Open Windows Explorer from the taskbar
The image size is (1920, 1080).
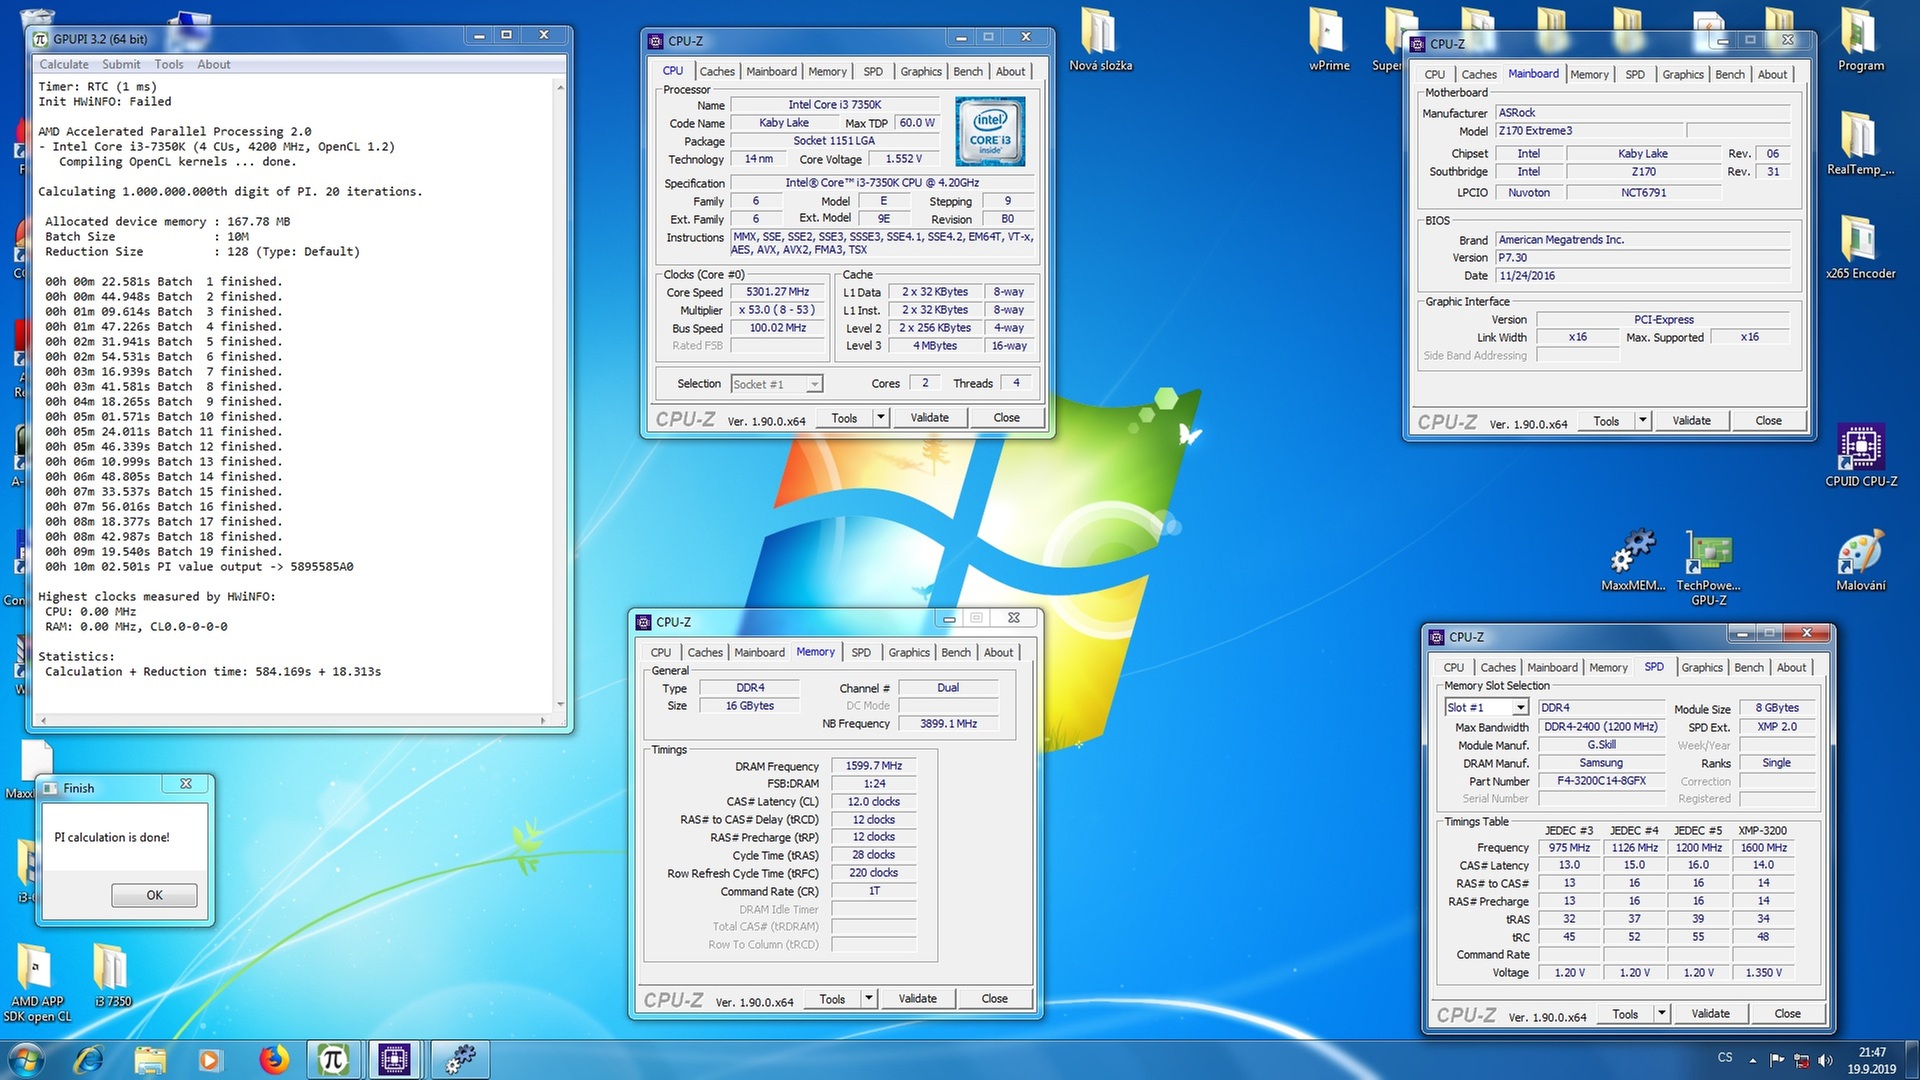[150, 1060]
